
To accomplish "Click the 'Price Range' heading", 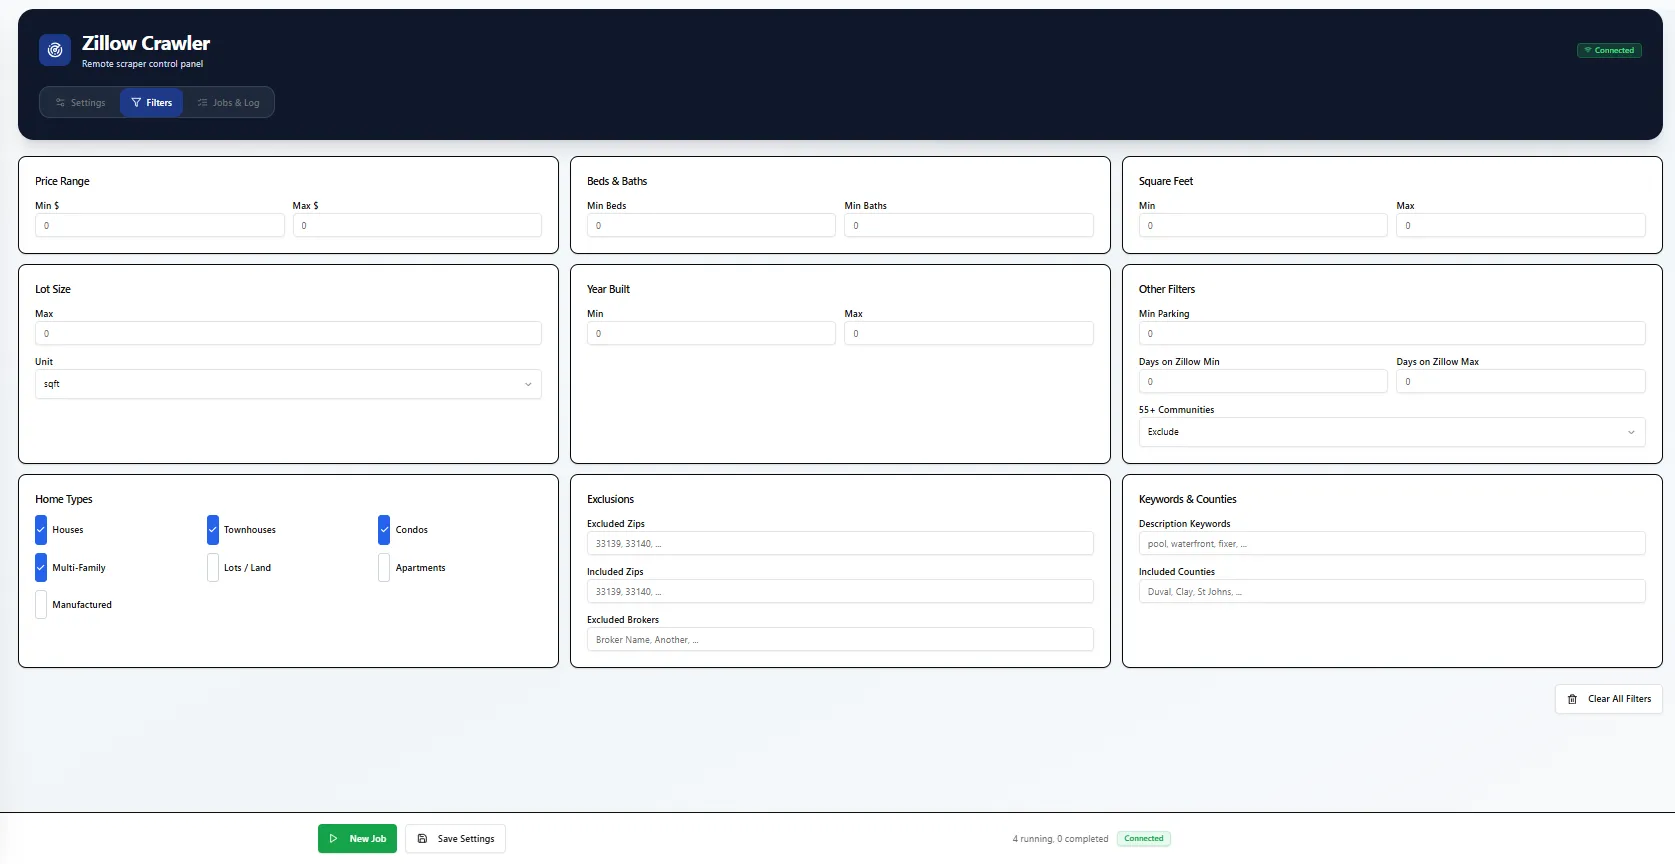I will [x=62, y=181].
